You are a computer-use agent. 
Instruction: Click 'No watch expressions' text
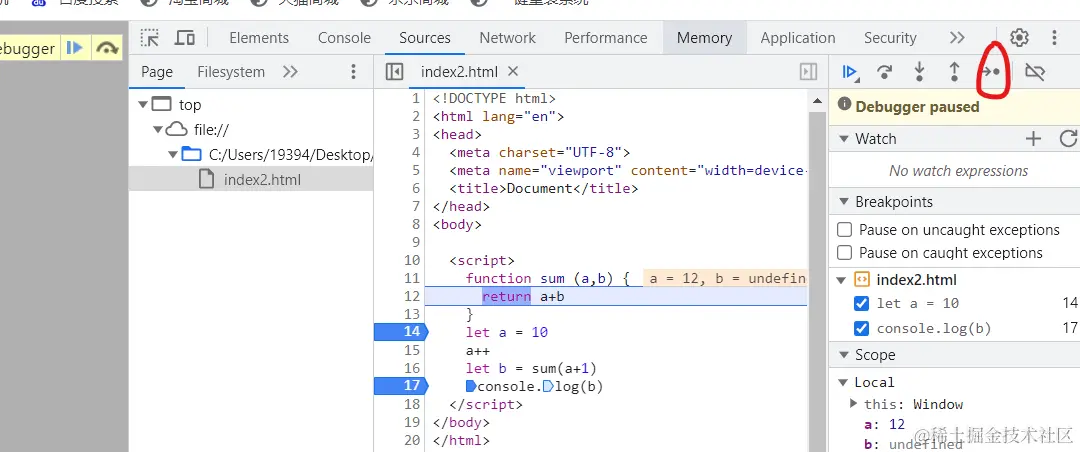point(958,171)
